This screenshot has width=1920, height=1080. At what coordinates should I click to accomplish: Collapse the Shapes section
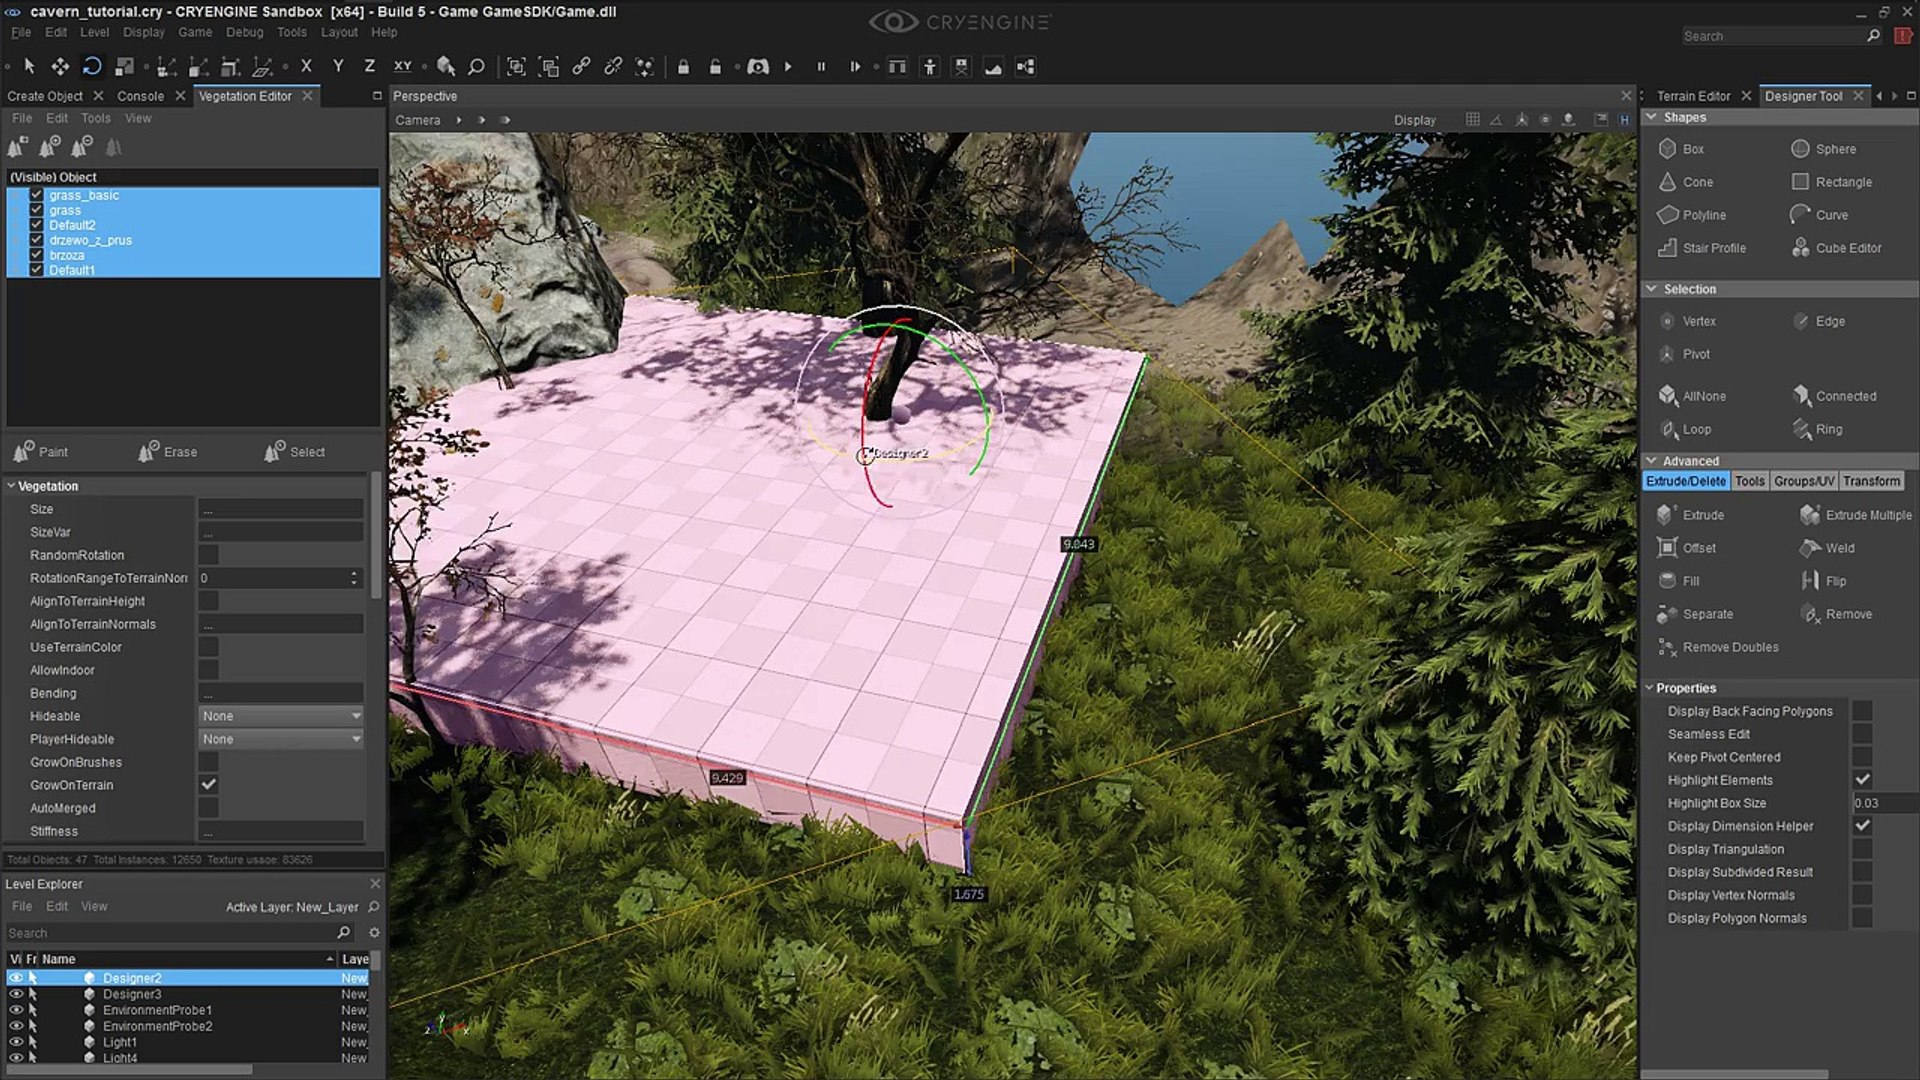1652,117
